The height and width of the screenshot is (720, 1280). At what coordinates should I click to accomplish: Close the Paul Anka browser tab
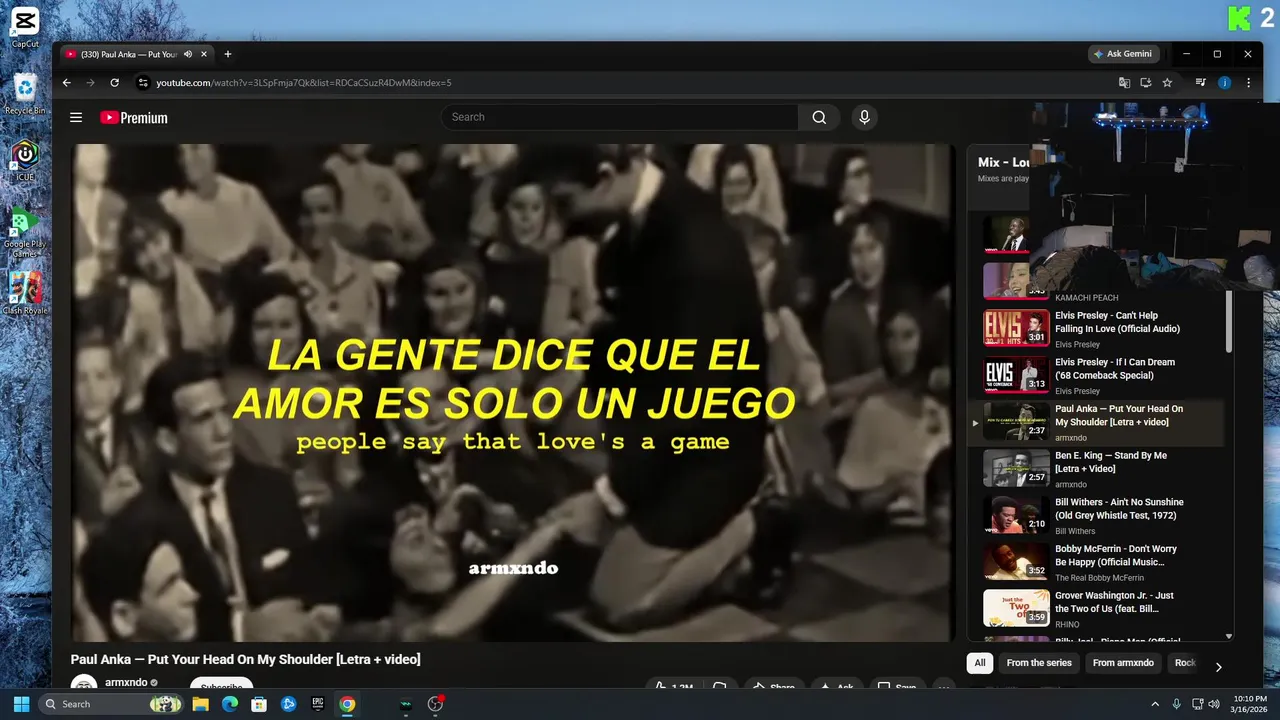204,54
